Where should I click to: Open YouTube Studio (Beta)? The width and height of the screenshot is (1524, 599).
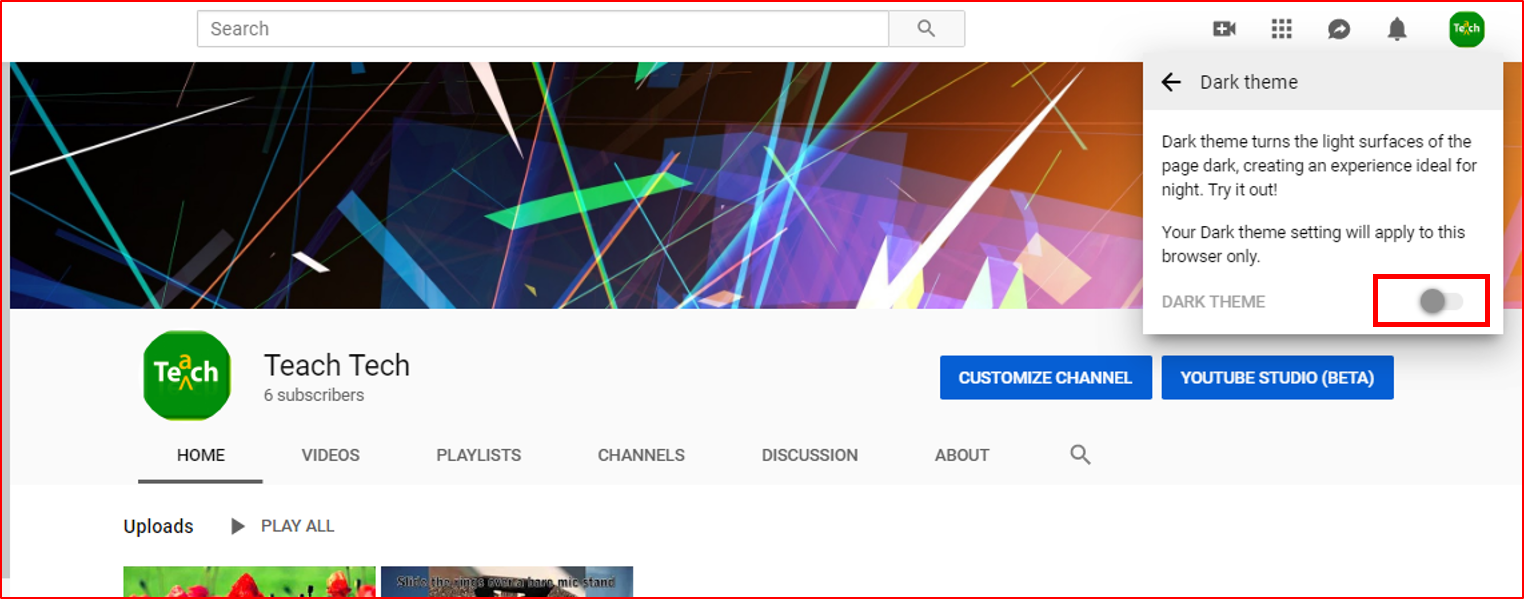(x=1277, y=377)
